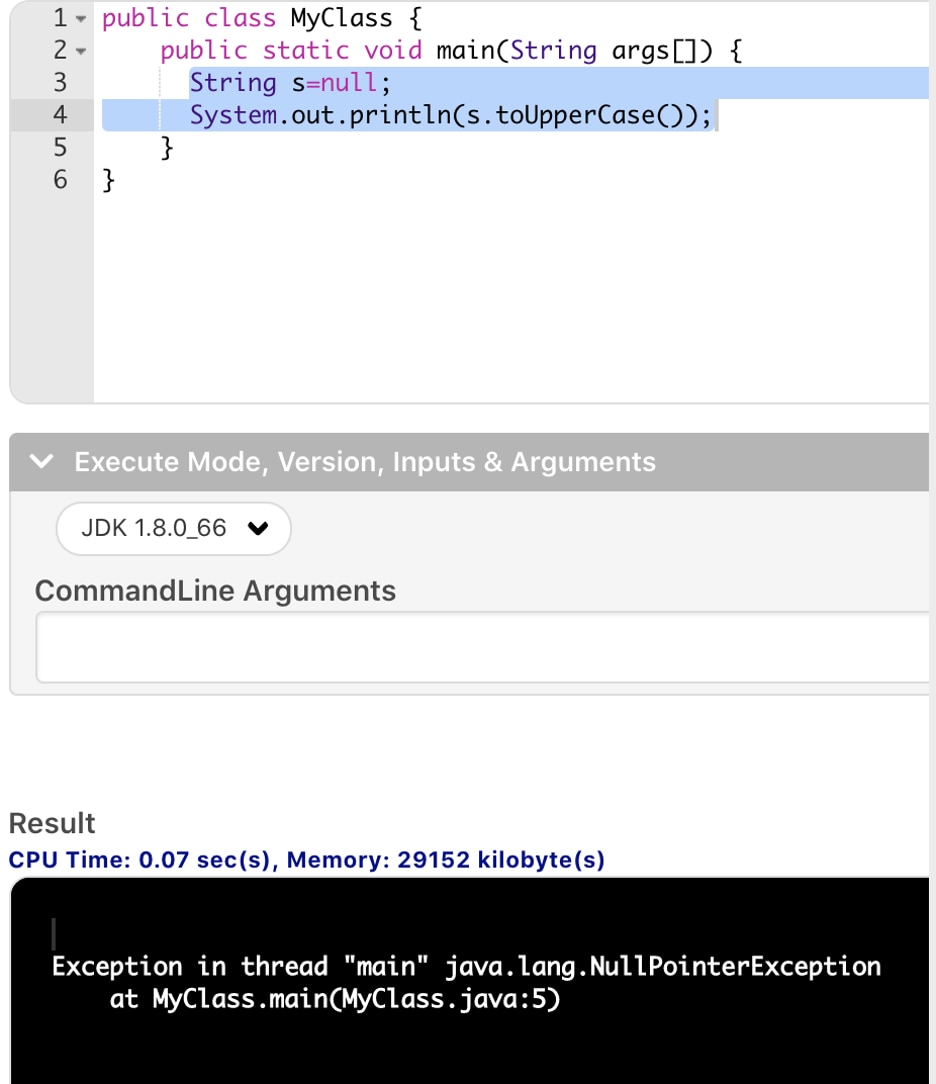Collapse the fold arrow on line 1
The width and height of the screenshot is (936, 1084).
coord(82,19)
